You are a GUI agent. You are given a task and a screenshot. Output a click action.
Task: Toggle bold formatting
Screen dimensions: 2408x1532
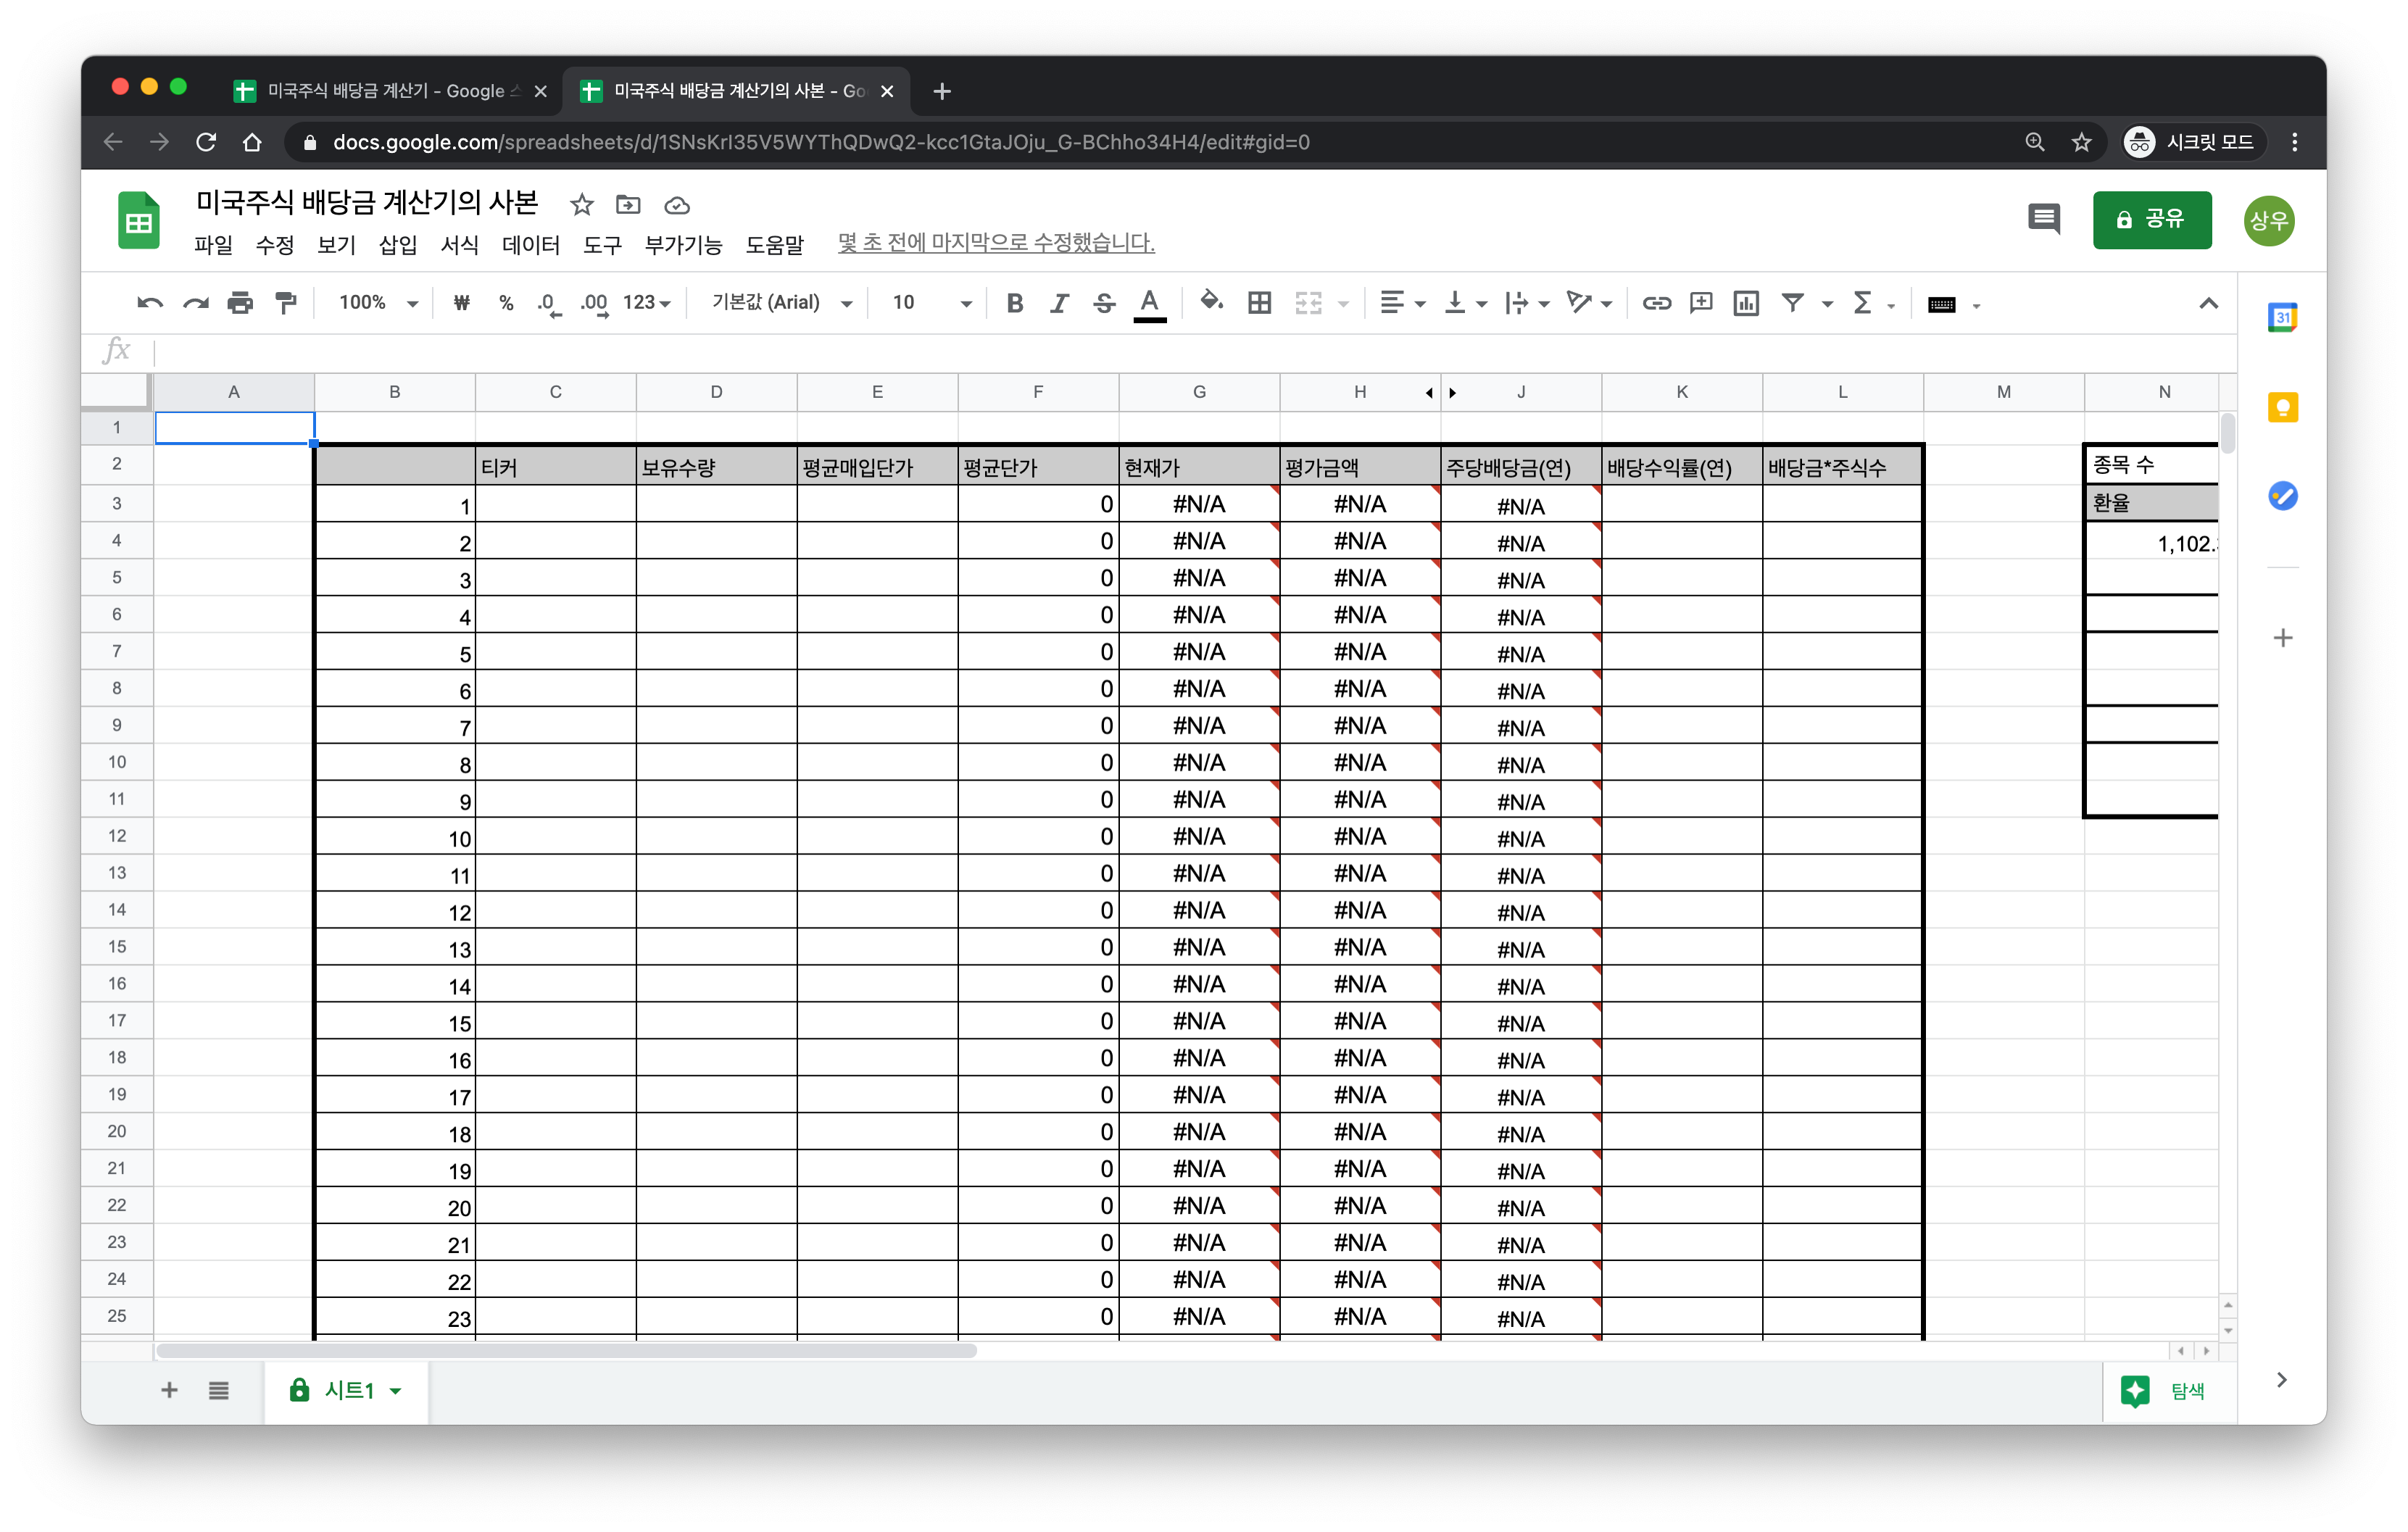tap(1014, 303)
